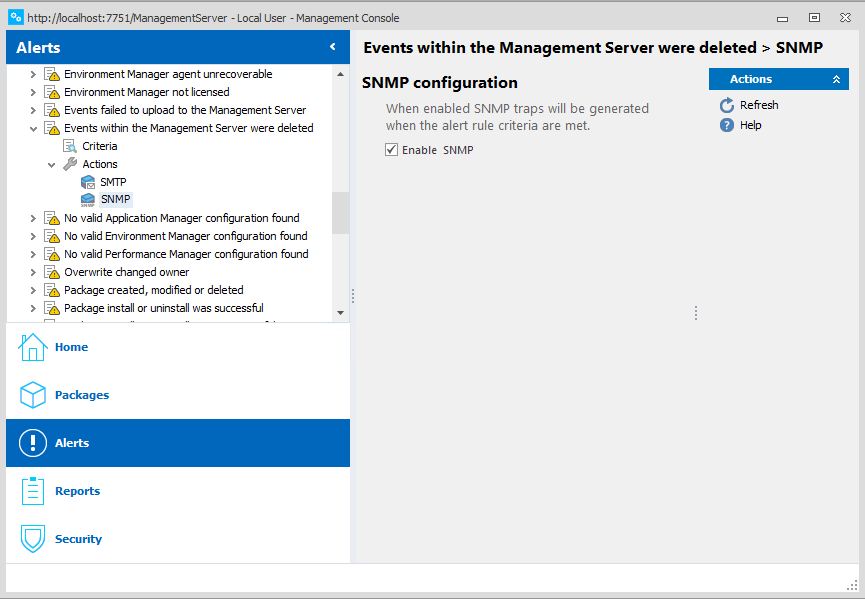Image resolution: width=865 pixels, height=599 pixels.
Task: Open the SMTP action icon
Action: coord(87,182)
